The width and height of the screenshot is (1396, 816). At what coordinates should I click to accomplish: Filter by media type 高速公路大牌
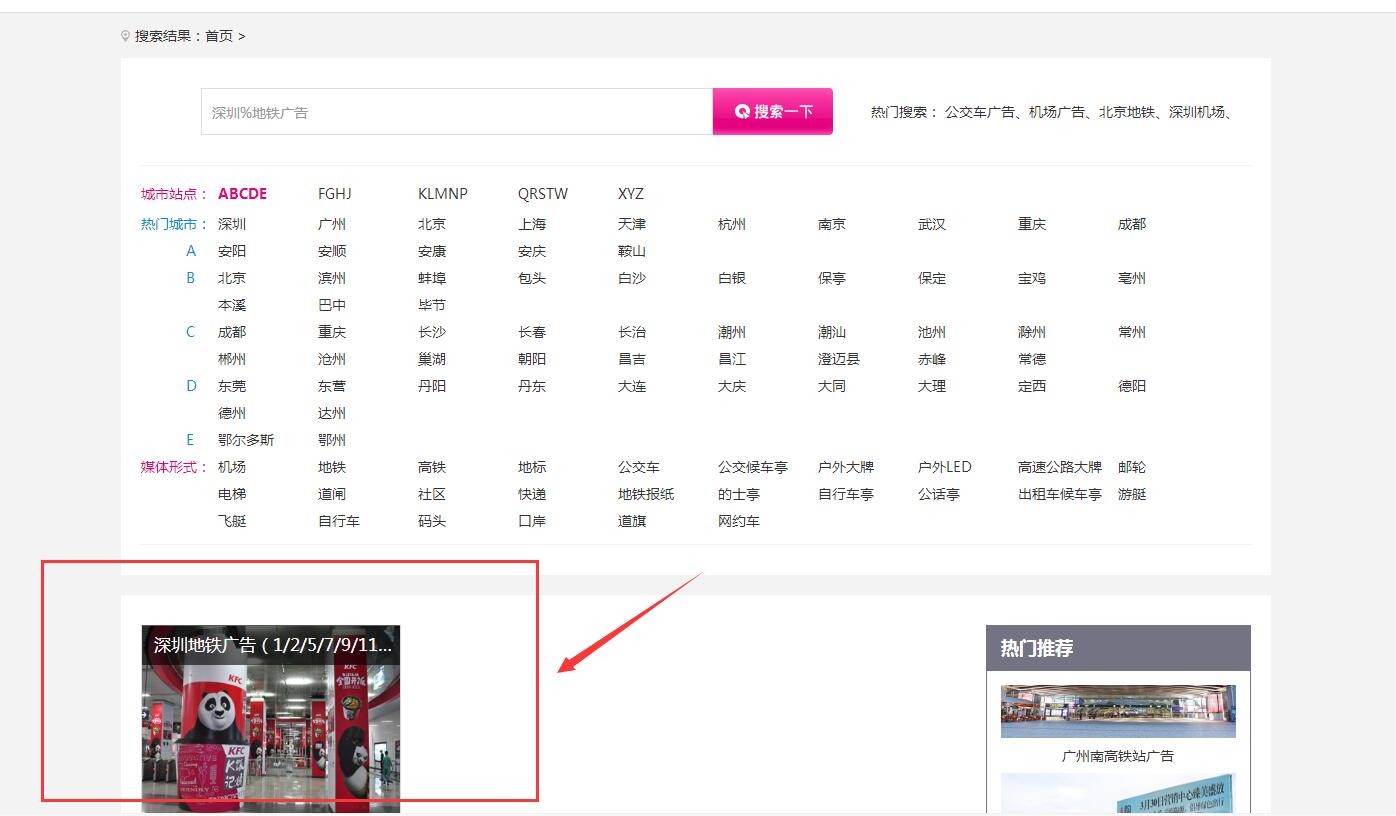(1060, 467)
